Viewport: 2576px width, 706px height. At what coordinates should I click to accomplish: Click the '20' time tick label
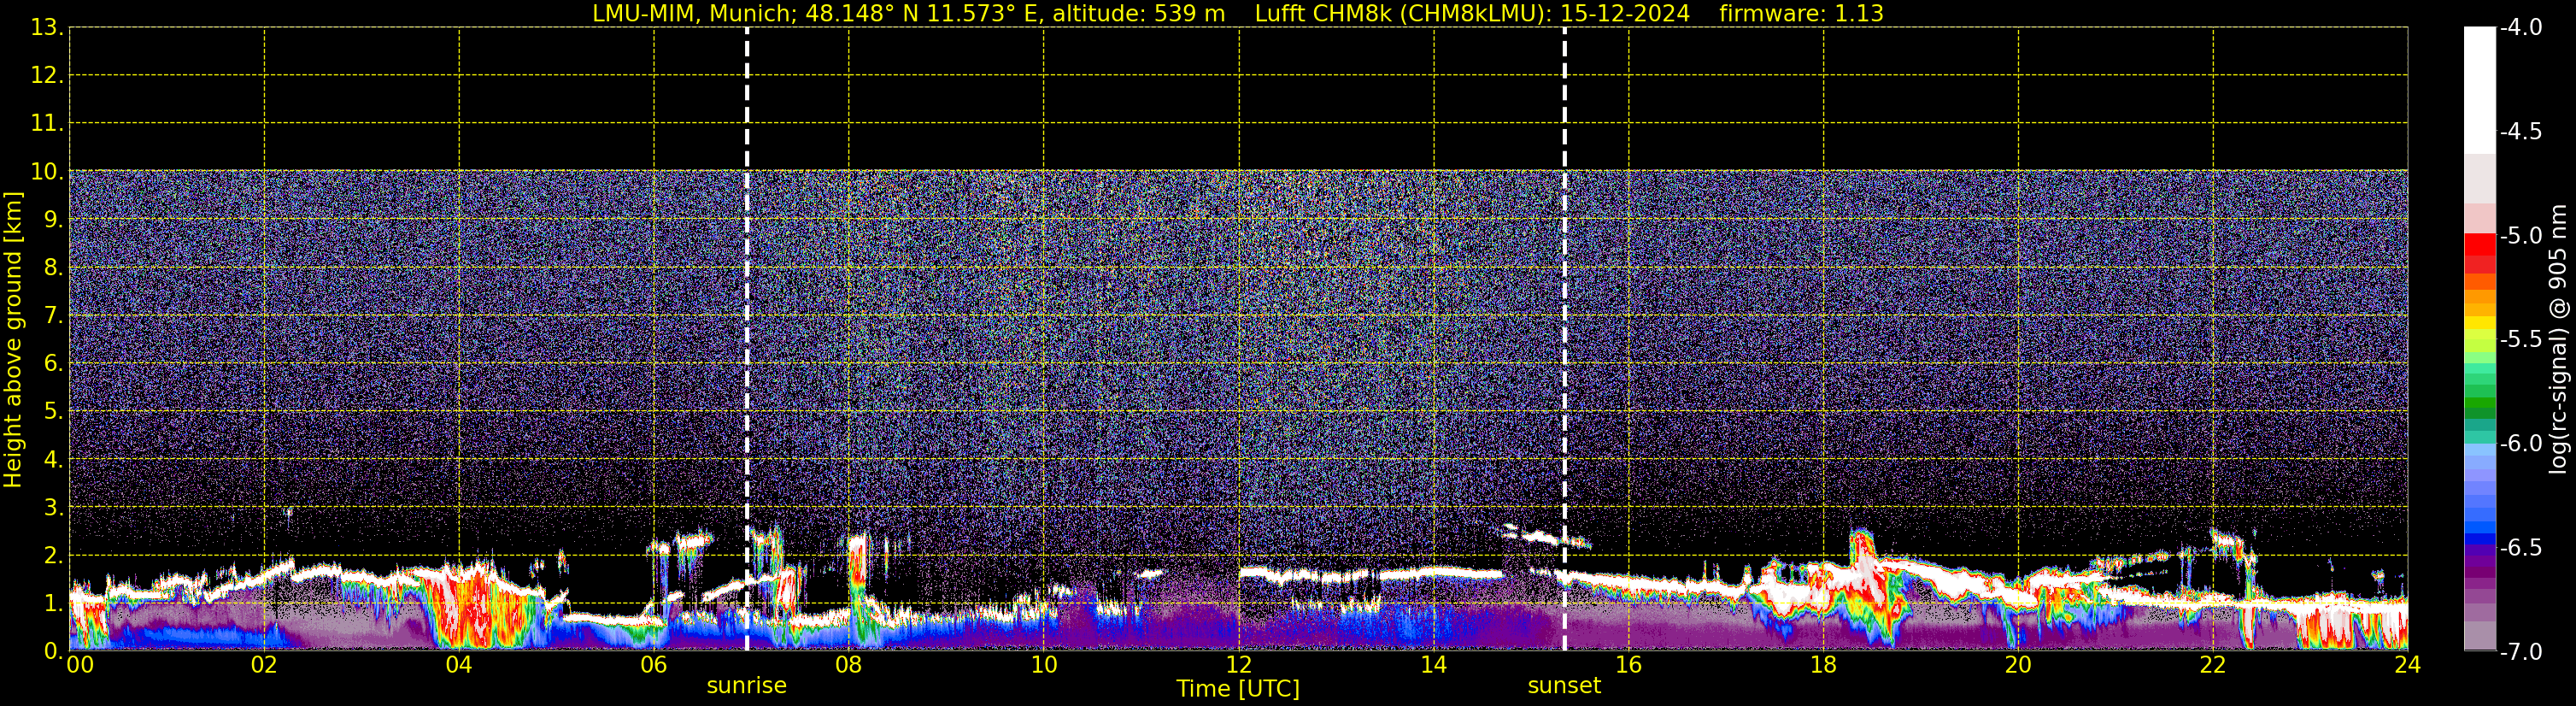click(x=2018, y=665)
